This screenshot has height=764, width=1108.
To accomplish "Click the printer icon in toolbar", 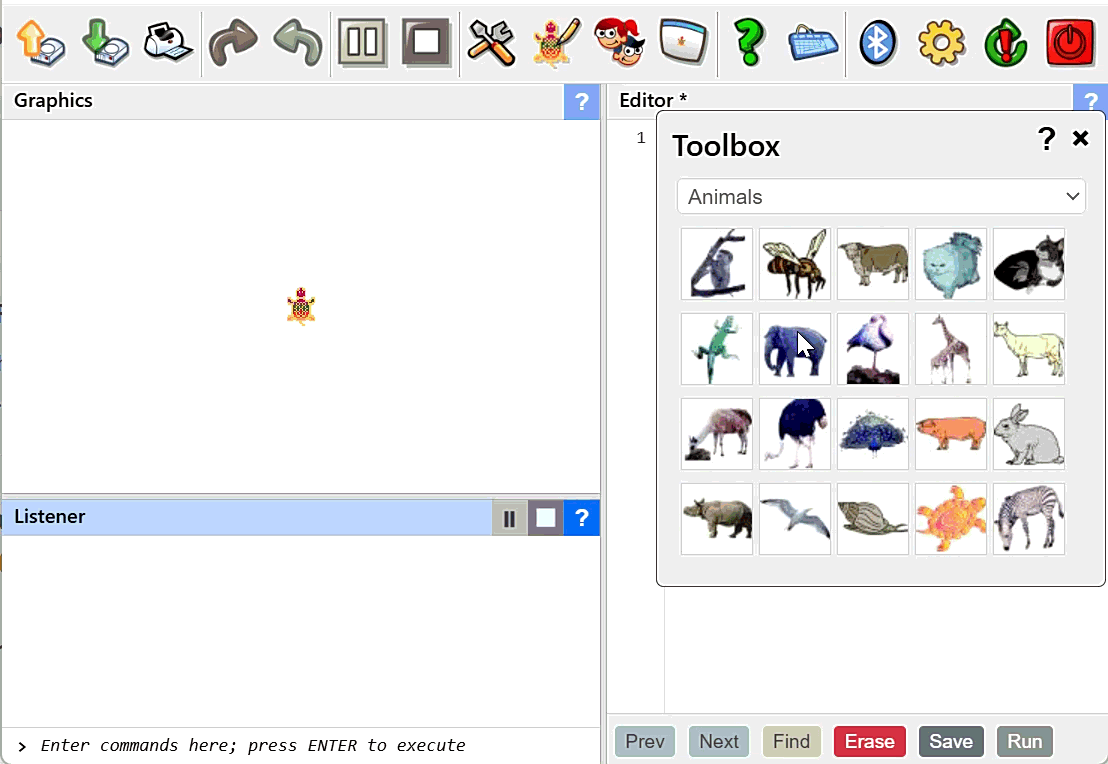I will tap(168, 43).
